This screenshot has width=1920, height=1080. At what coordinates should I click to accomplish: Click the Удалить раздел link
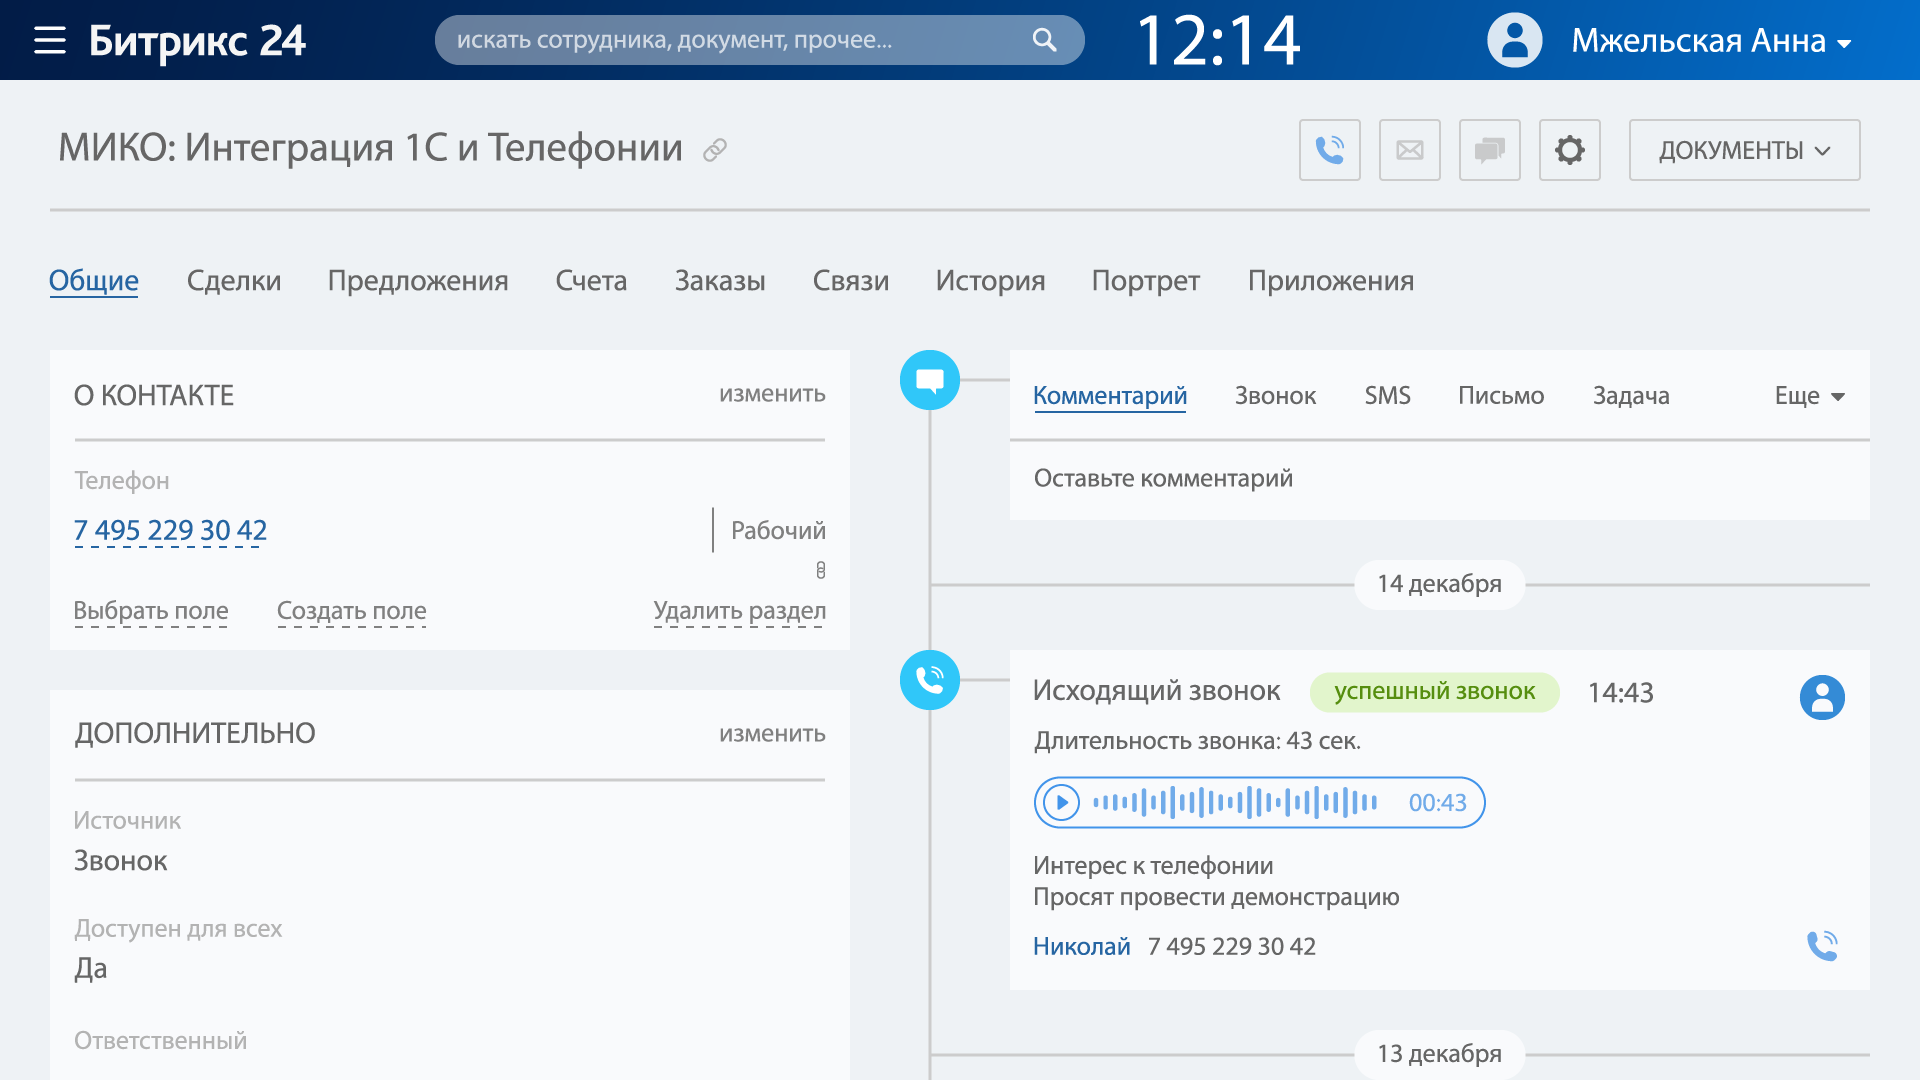[x=739, y=610]
